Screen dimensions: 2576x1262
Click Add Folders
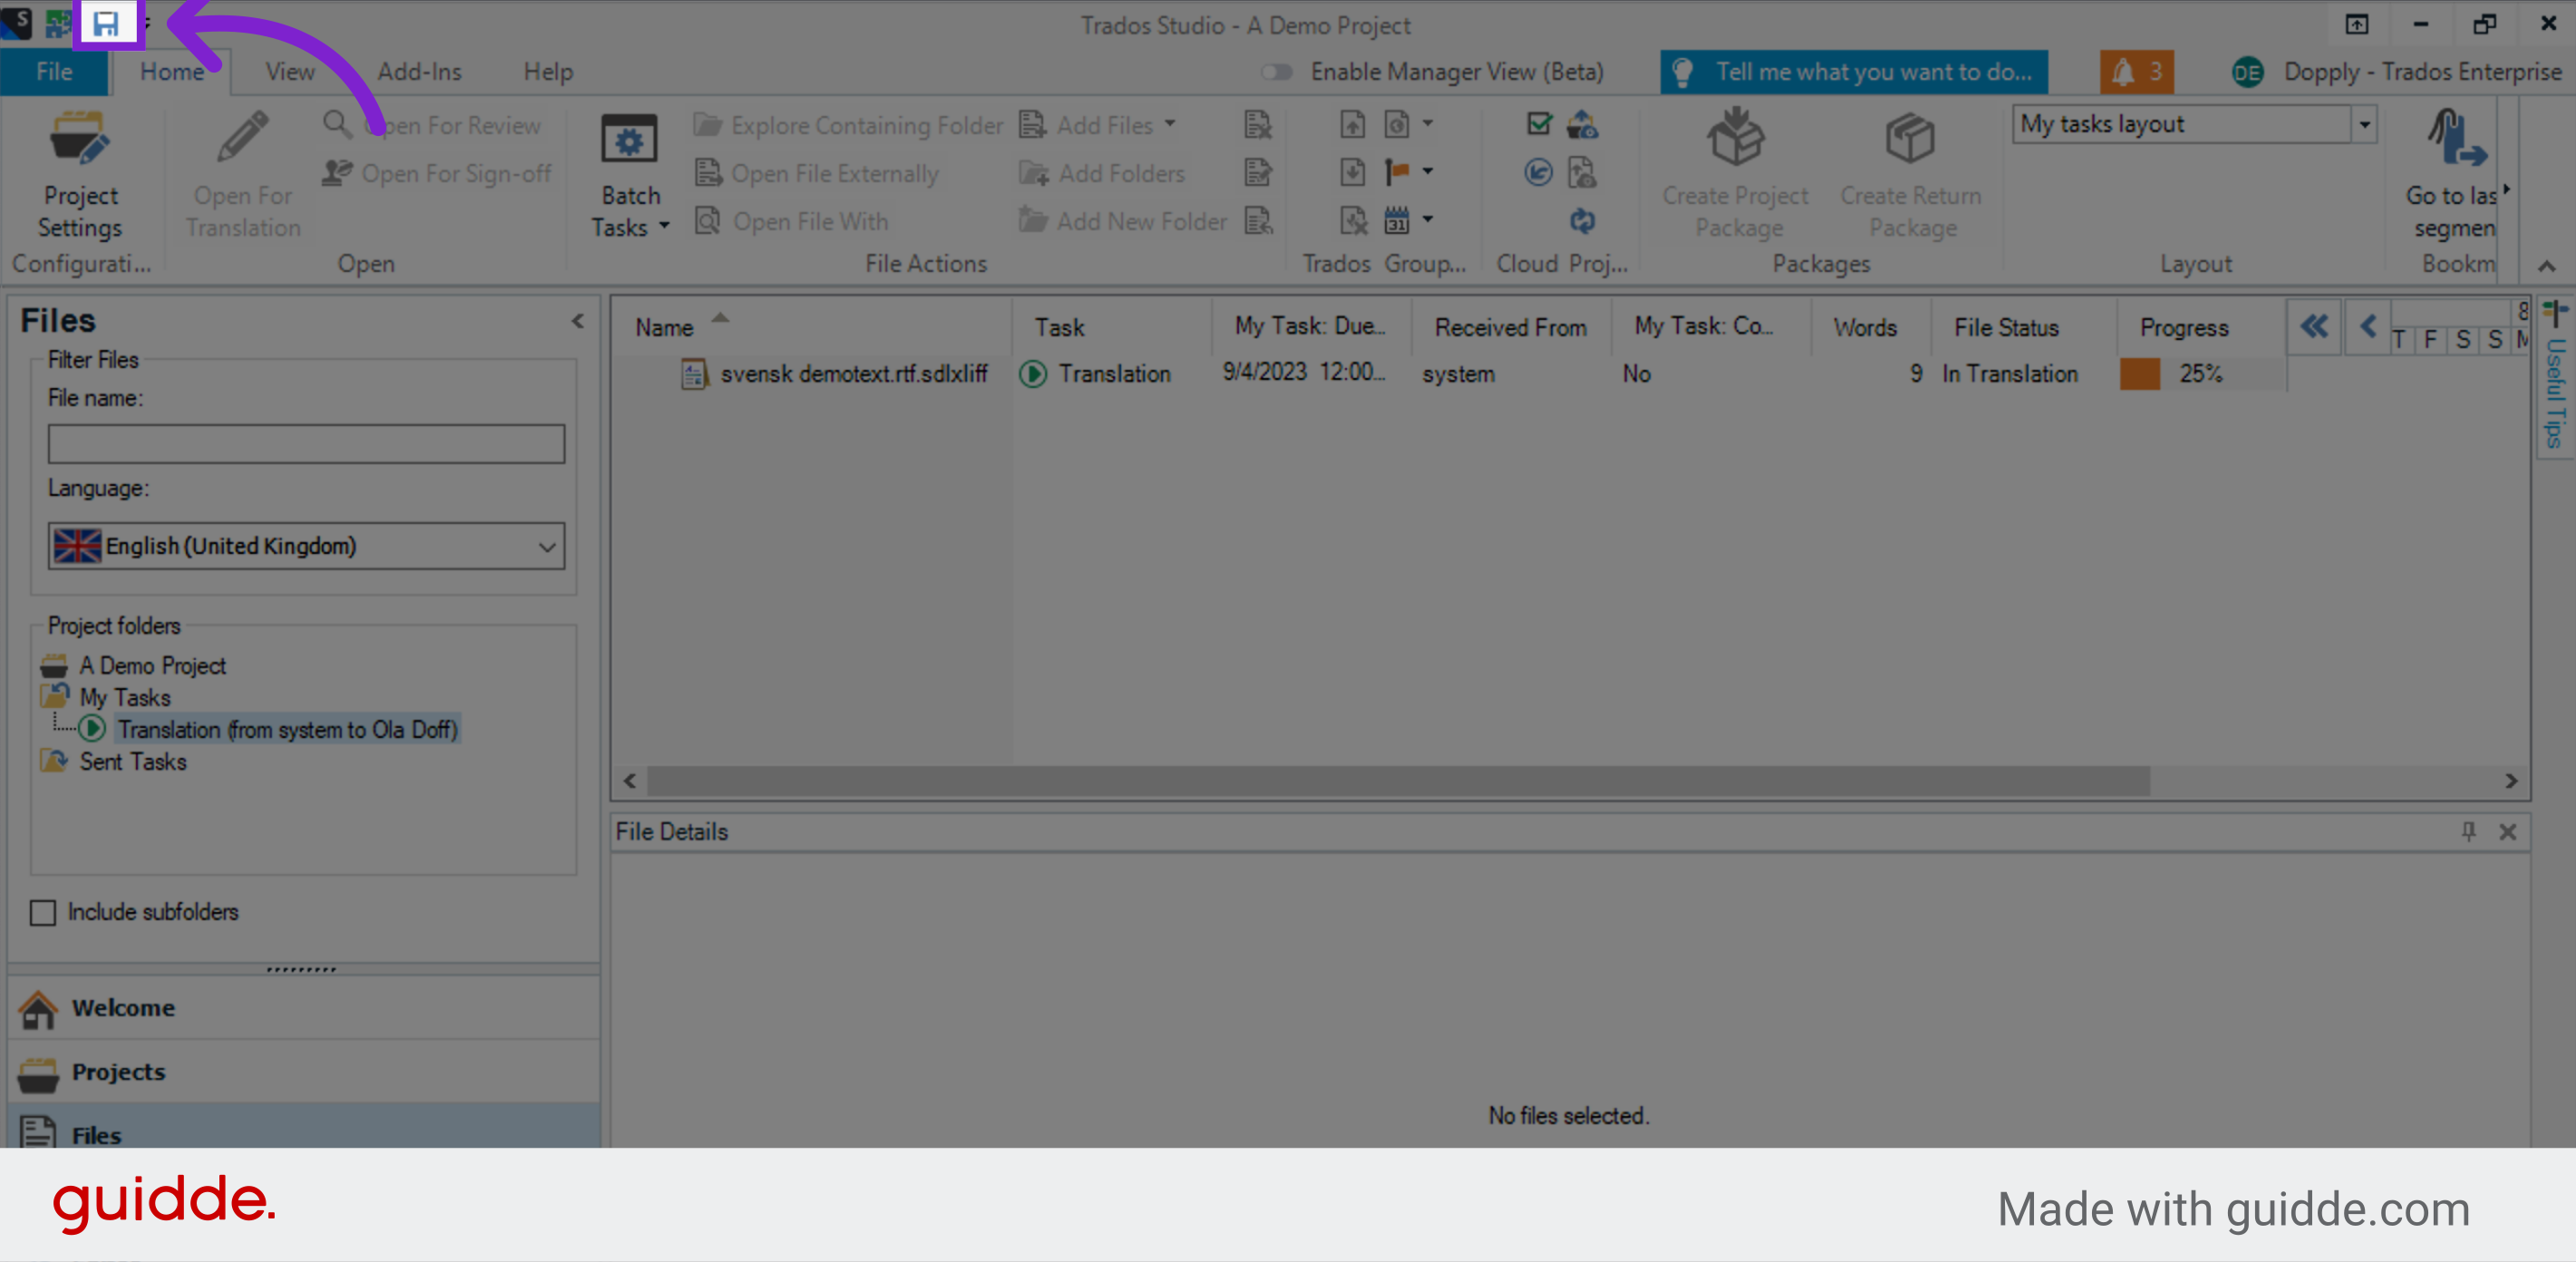click(x=1102, y=173)
